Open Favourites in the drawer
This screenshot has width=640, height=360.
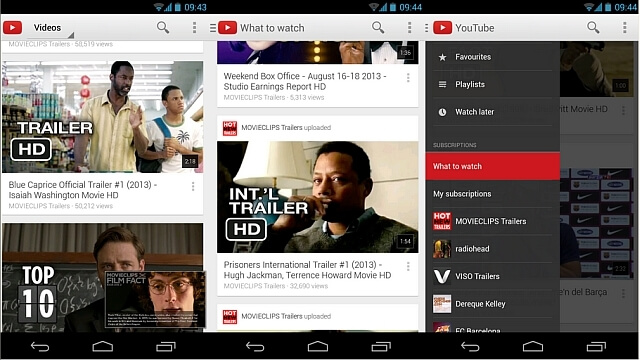(x=493, y=57)
